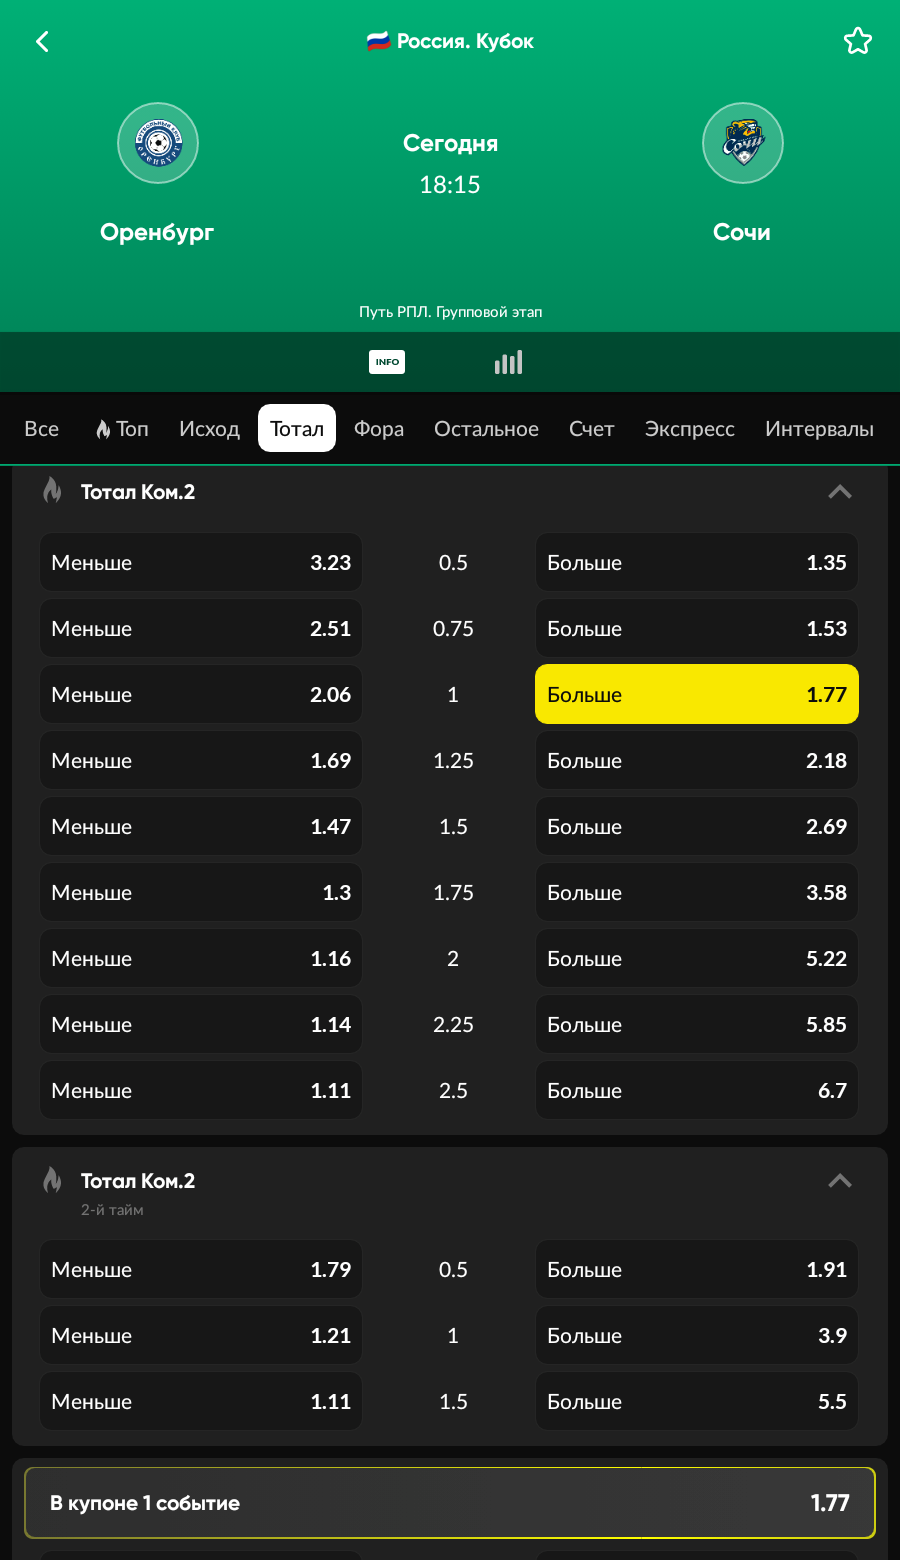The image size is (900, 1560).
Task: Open the statistics bar chart icon
Action: tap(508, 362)
